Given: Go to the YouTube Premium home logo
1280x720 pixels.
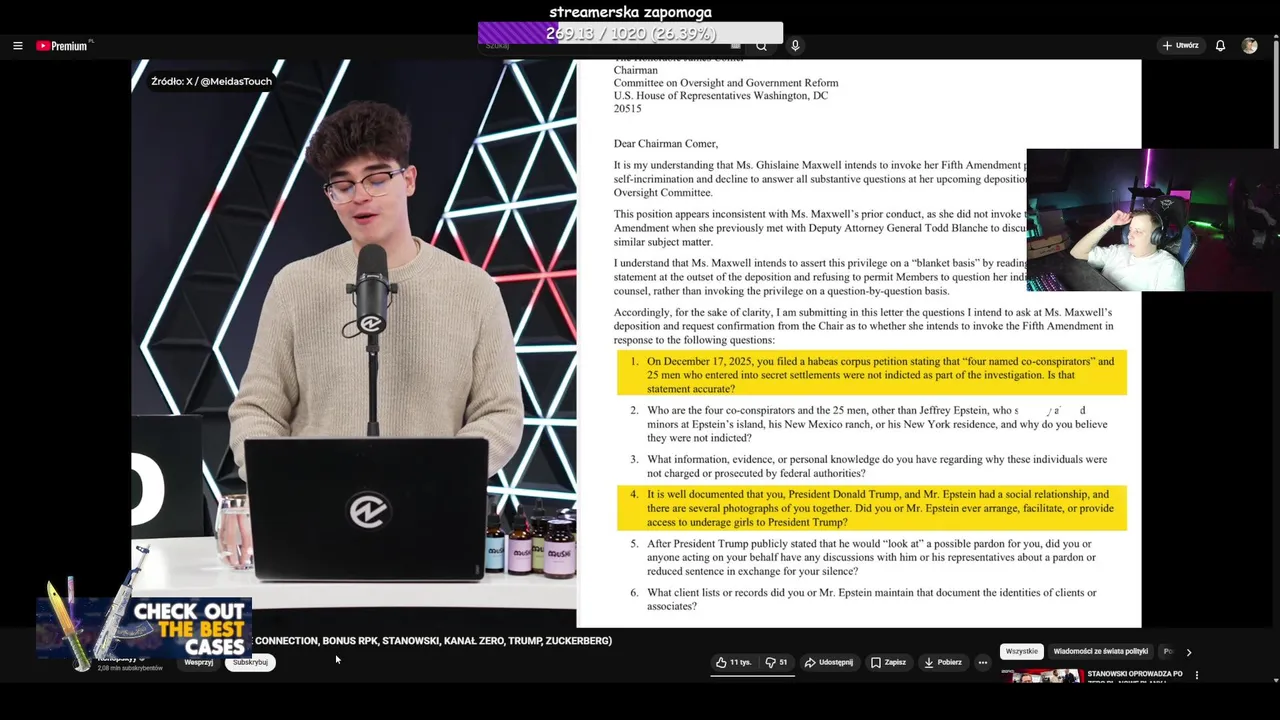Looking at the screenshot, I should (64, 46).
